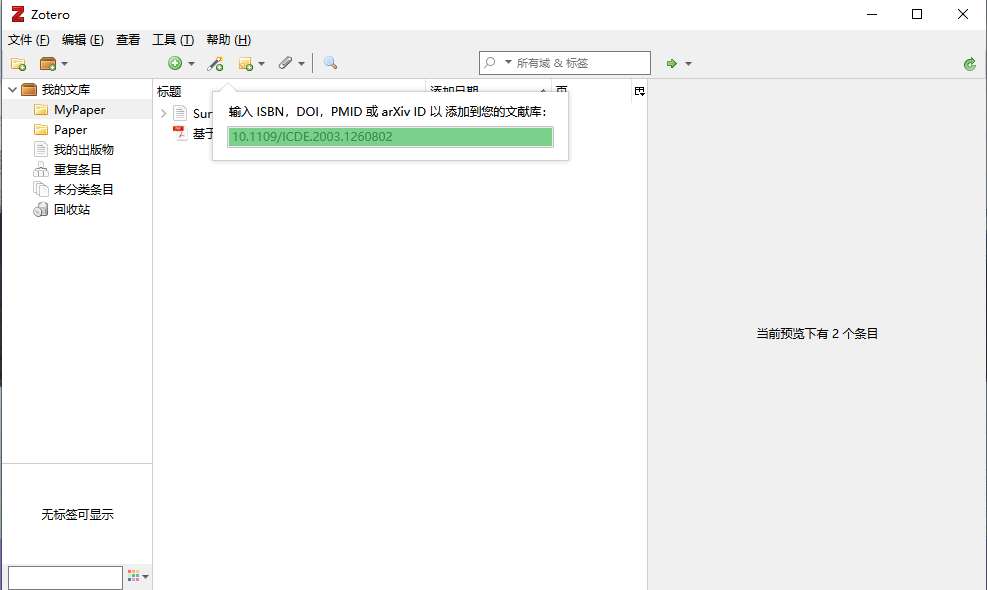Image resolution: width=987 pixels, height=590 pixels.
Task: Collapse the 我的文库 tree node
Action: point(12,89)
